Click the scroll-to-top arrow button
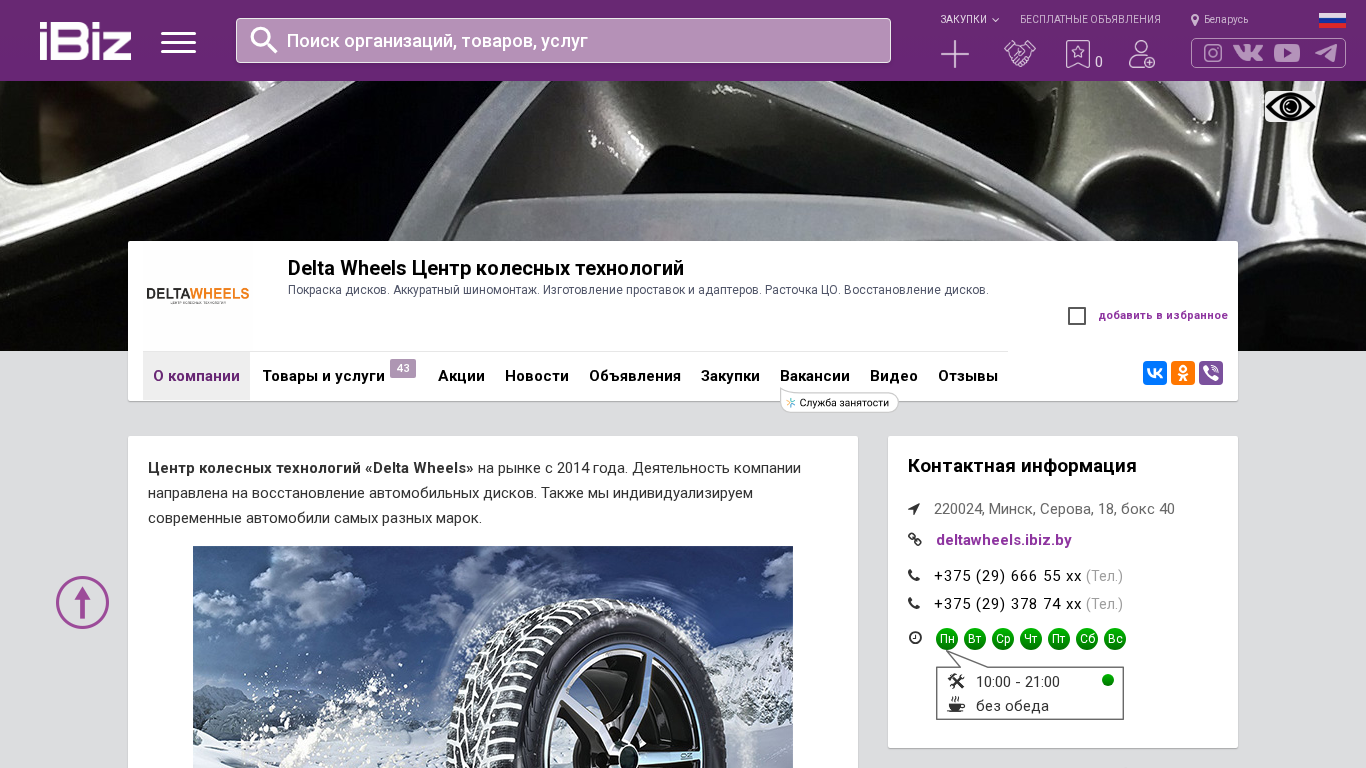Viewport: 1366px width, 768px height. tap(82, 602)
